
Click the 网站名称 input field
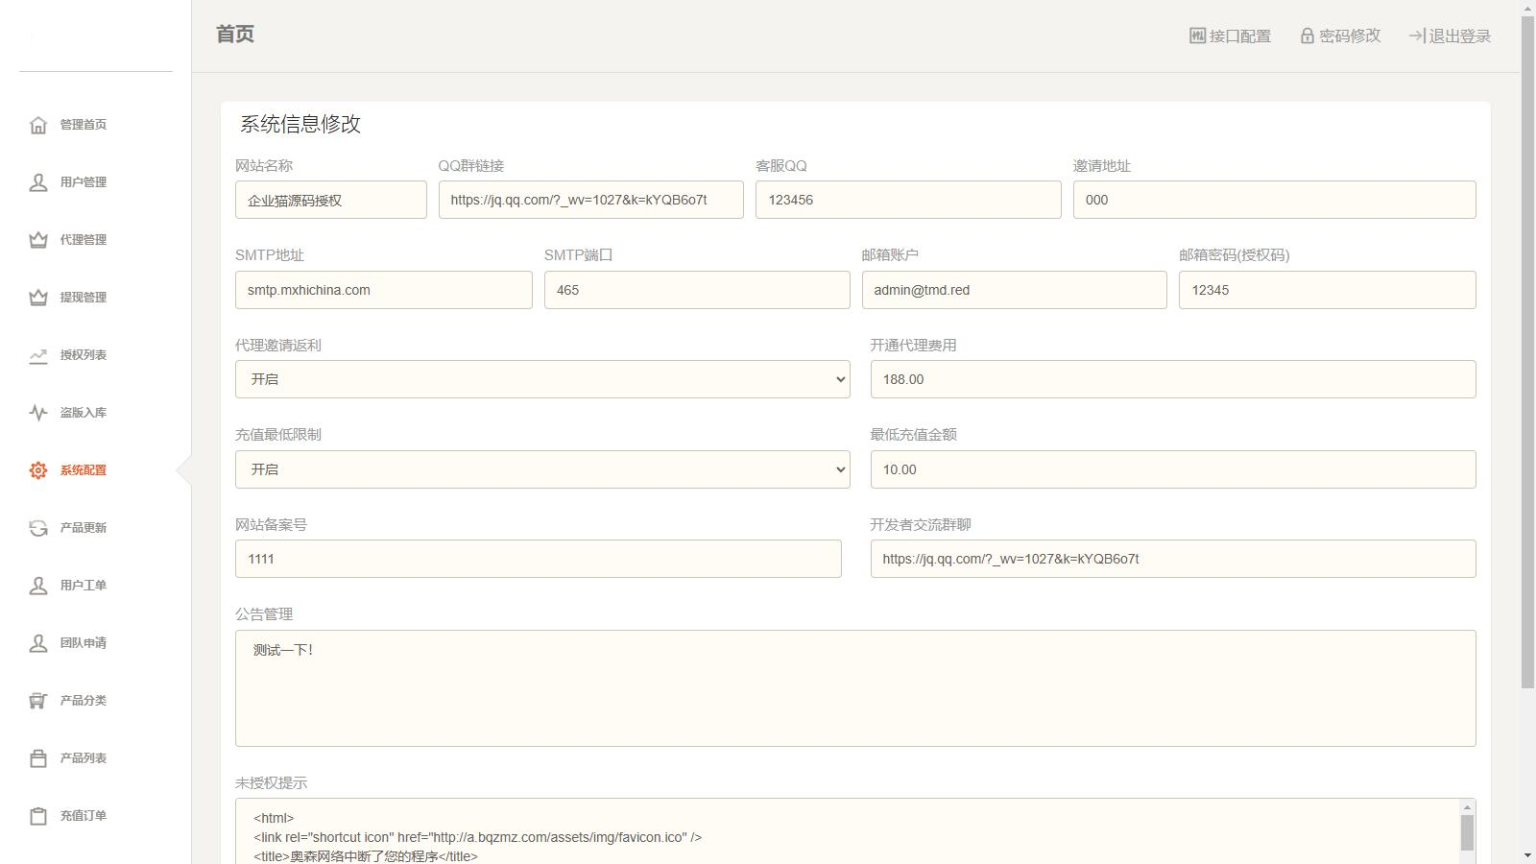click(x=330, y=200)
